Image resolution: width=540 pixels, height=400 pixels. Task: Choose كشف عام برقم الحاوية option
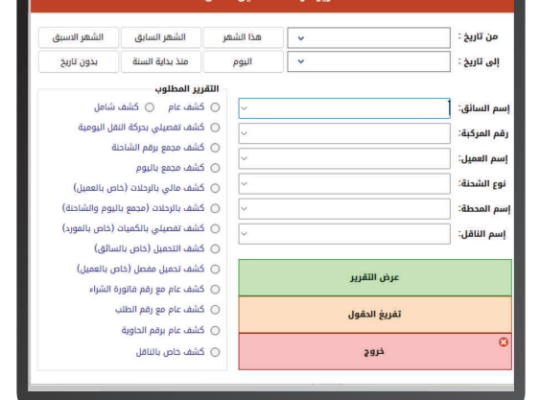(215, 331)
